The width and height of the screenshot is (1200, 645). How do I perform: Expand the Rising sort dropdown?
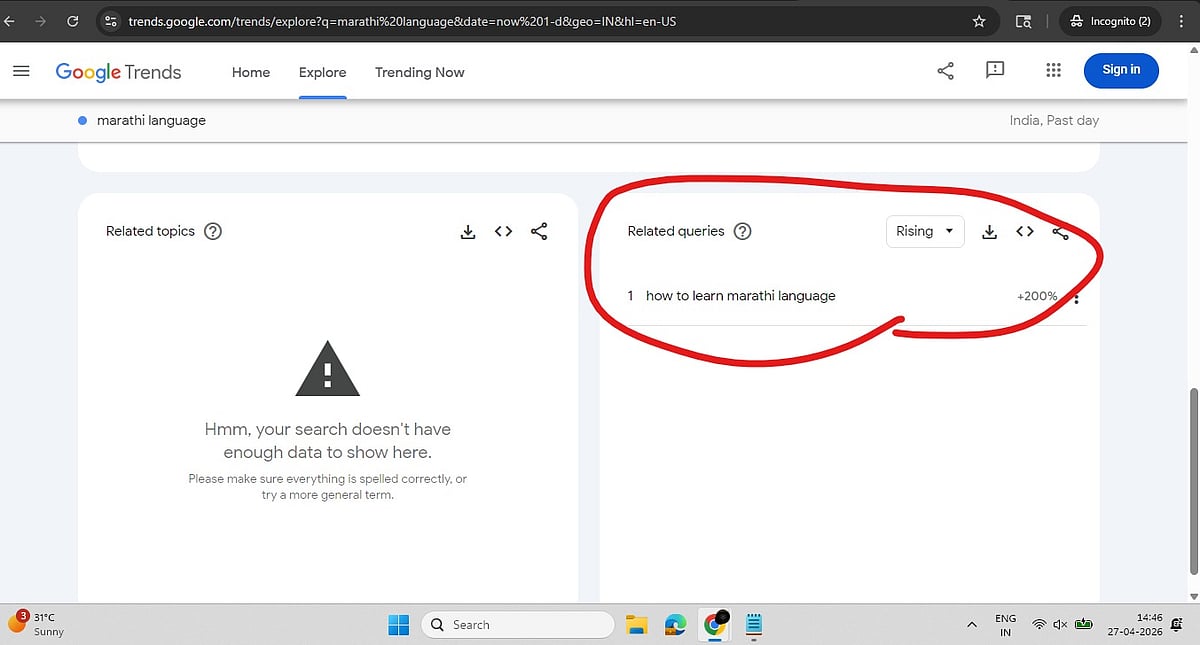(925, 231)
